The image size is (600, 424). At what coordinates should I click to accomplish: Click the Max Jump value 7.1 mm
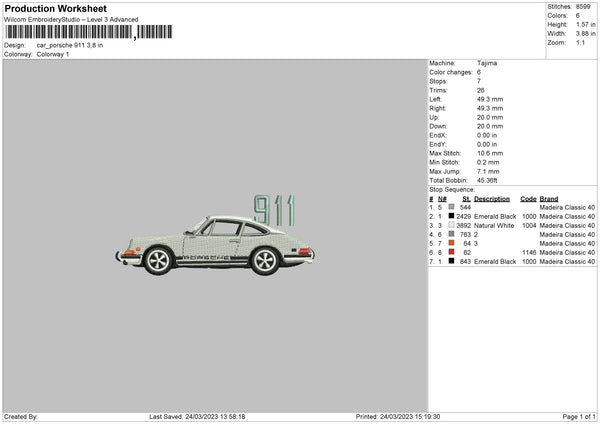(x=488, y=171)
